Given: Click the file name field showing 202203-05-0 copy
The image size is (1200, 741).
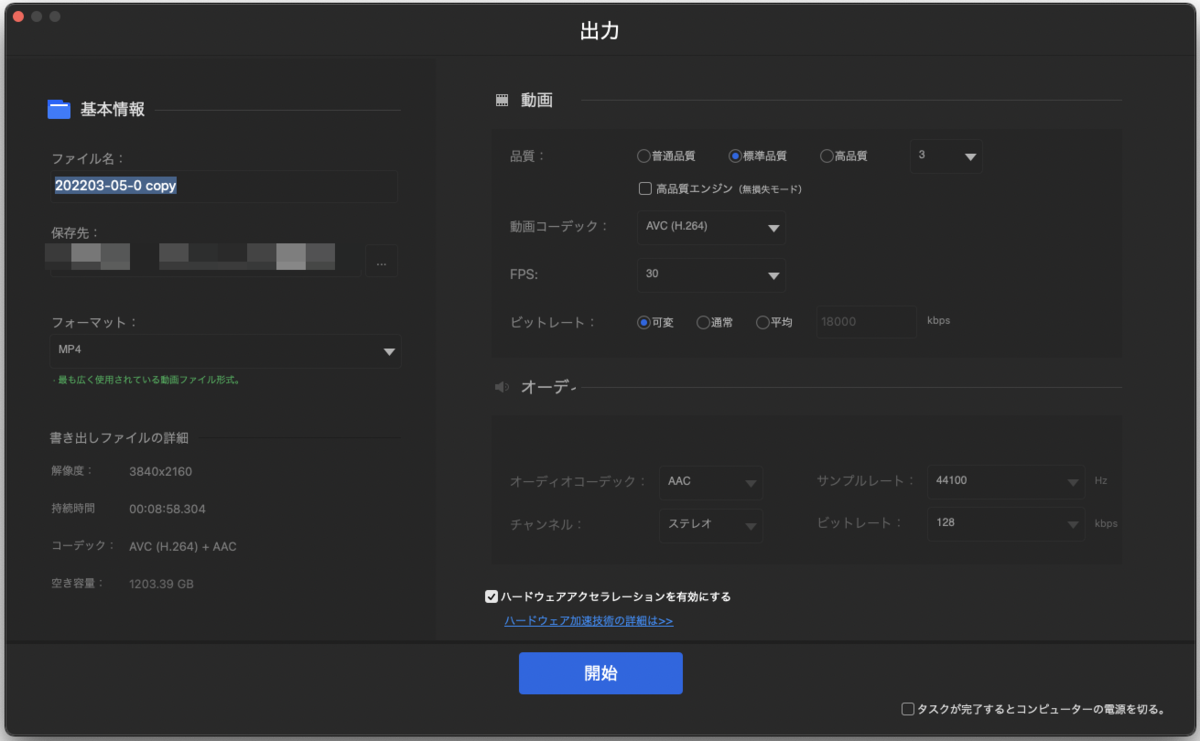Looking at the screenshot, I should (x=225, y=186).
